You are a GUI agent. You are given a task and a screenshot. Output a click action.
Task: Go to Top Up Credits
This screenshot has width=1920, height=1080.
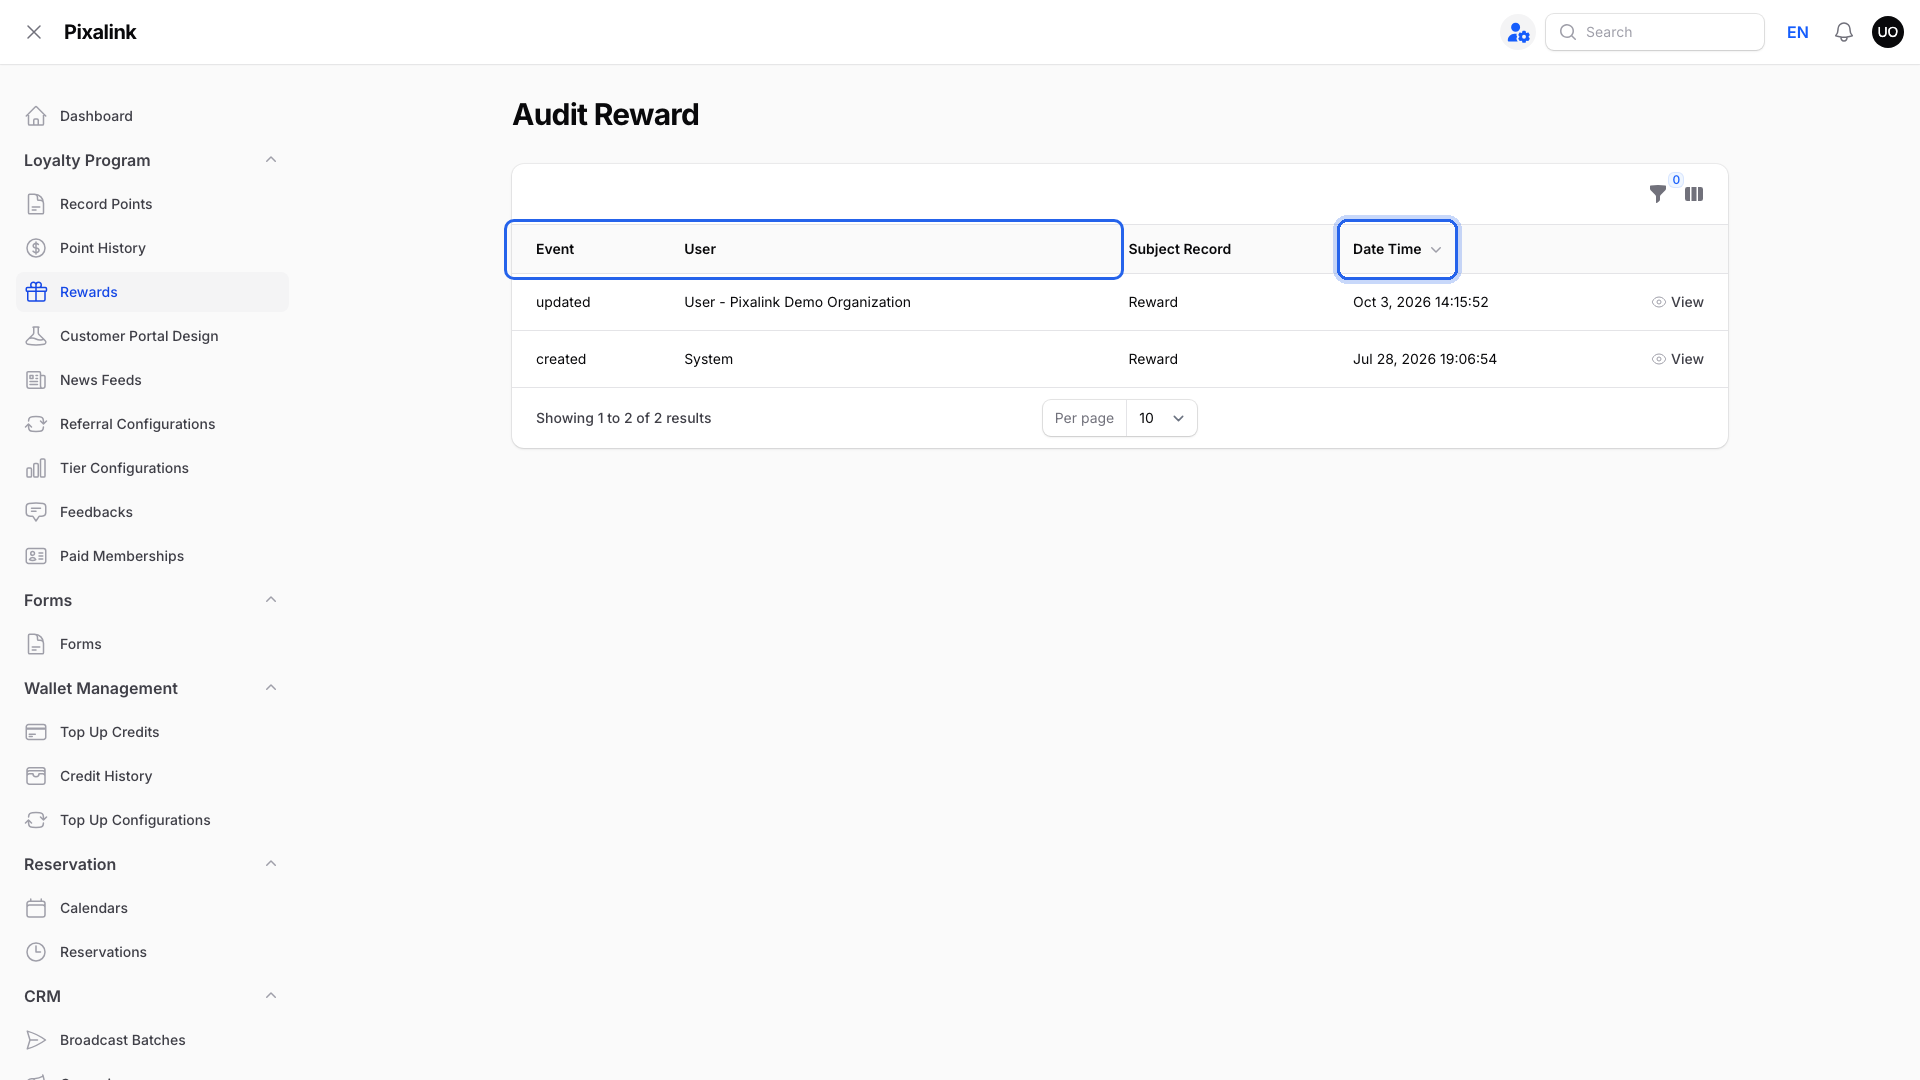coord(152,732)
